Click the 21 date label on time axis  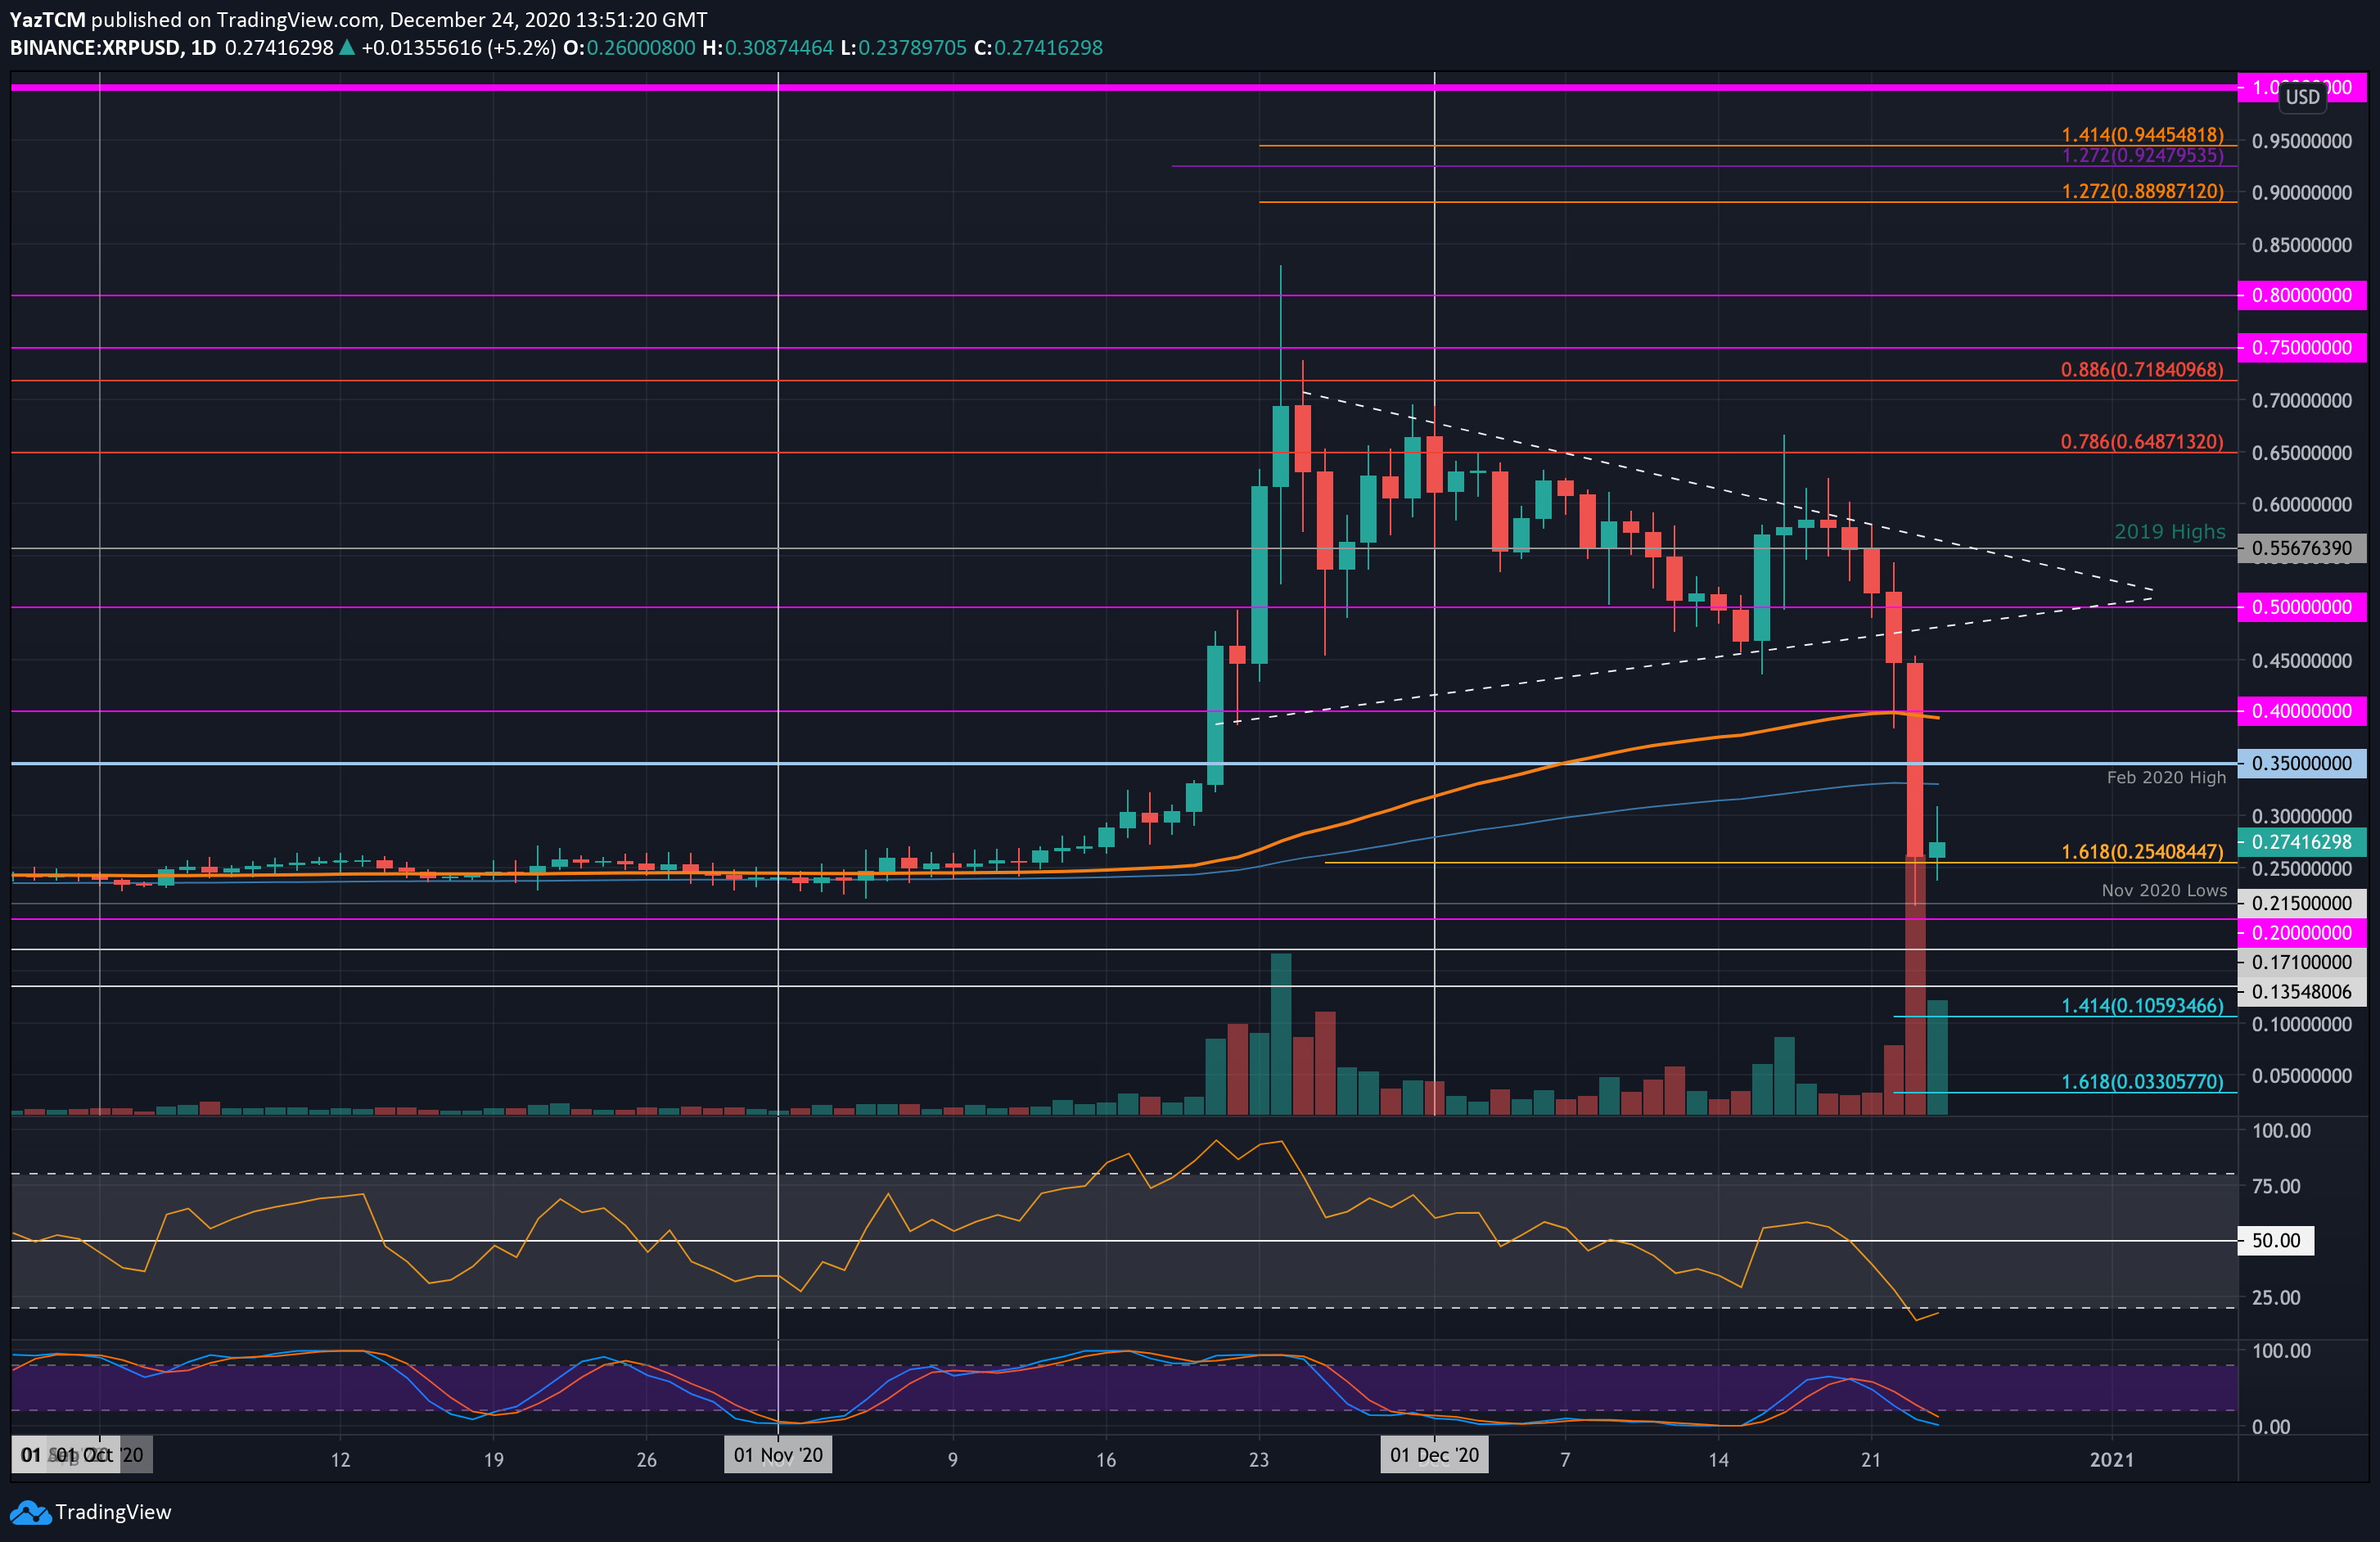(x=1871, y=1459)
